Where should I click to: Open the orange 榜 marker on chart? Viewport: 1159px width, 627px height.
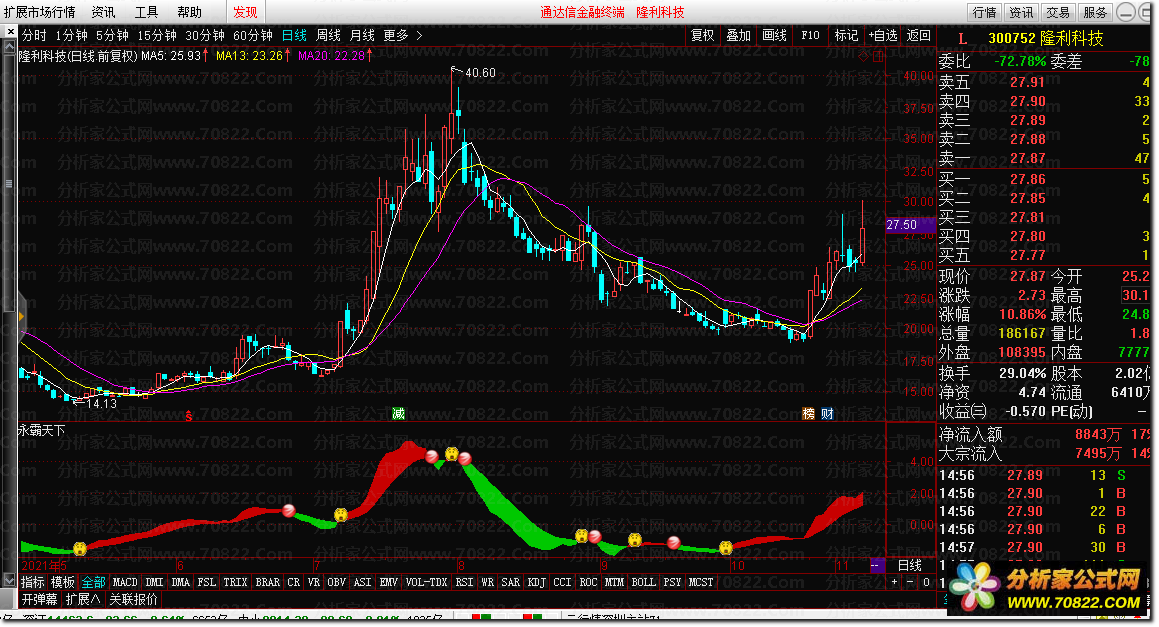click(809, 413)
